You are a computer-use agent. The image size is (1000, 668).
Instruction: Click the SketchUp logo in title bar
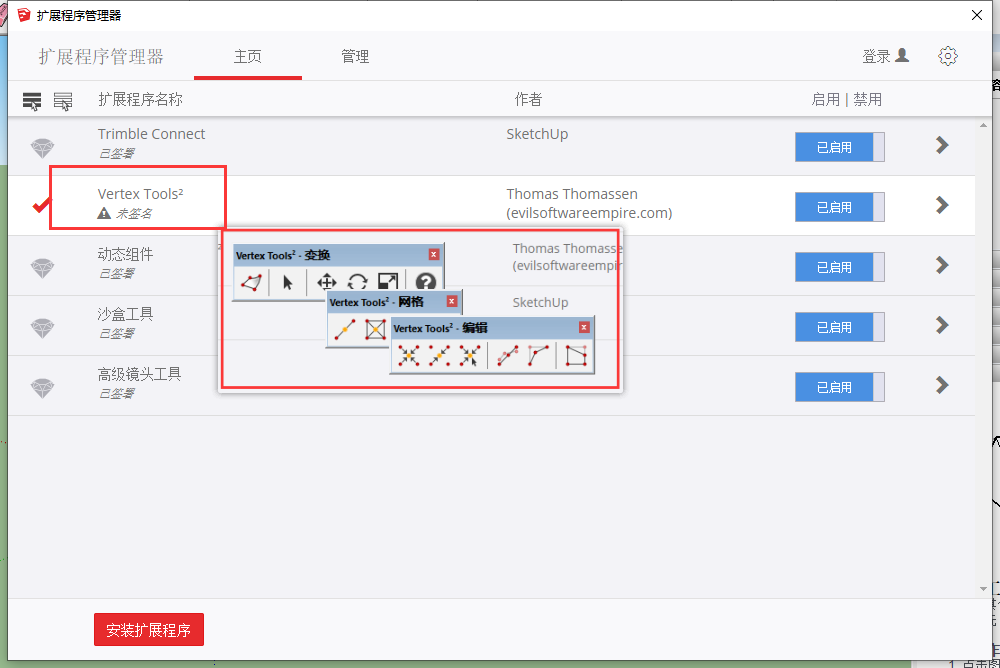[x=24, y=15]
